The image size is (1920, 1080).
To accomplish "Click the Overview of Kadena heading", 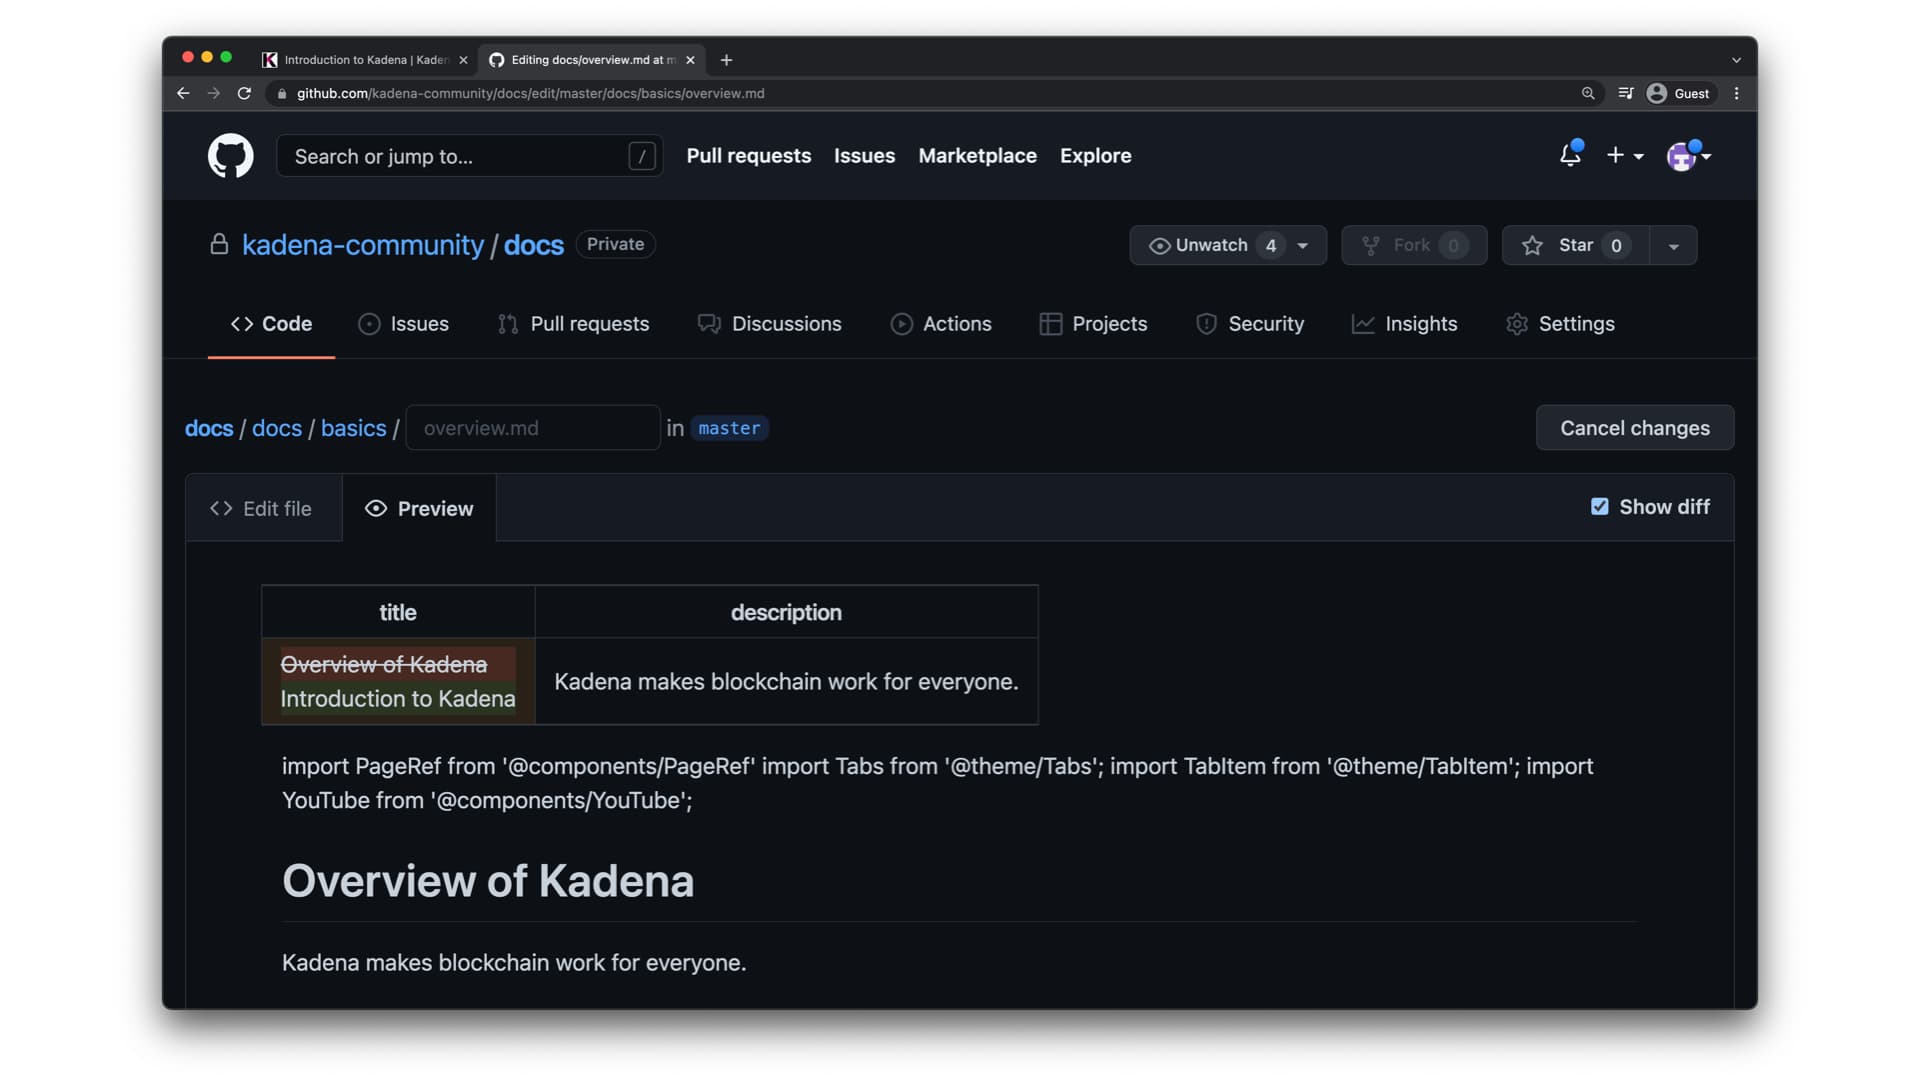I will [x=488, y=881].
